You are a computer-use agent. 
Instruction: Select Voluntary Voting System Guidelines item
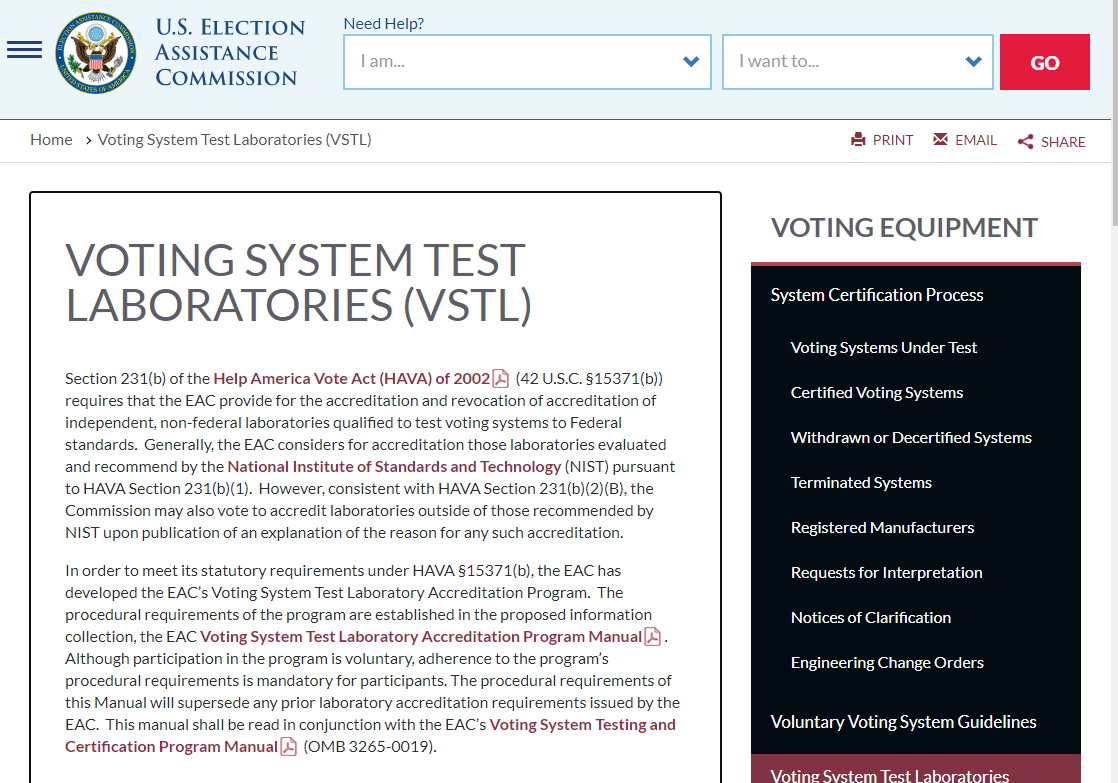coord(903,722)
